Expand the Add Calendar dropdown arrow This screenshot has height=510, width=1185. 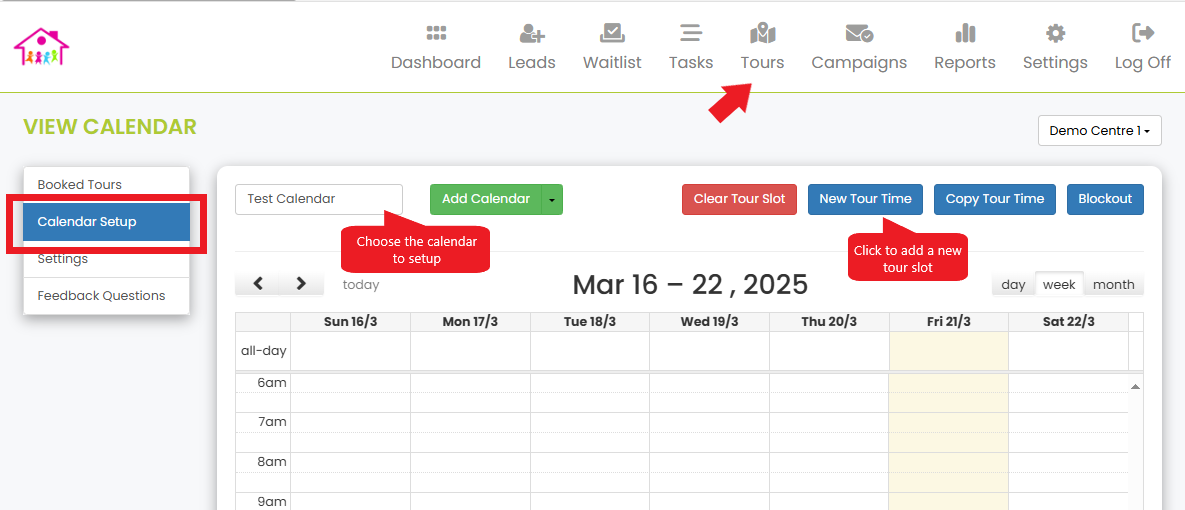(x=552, y=199)
